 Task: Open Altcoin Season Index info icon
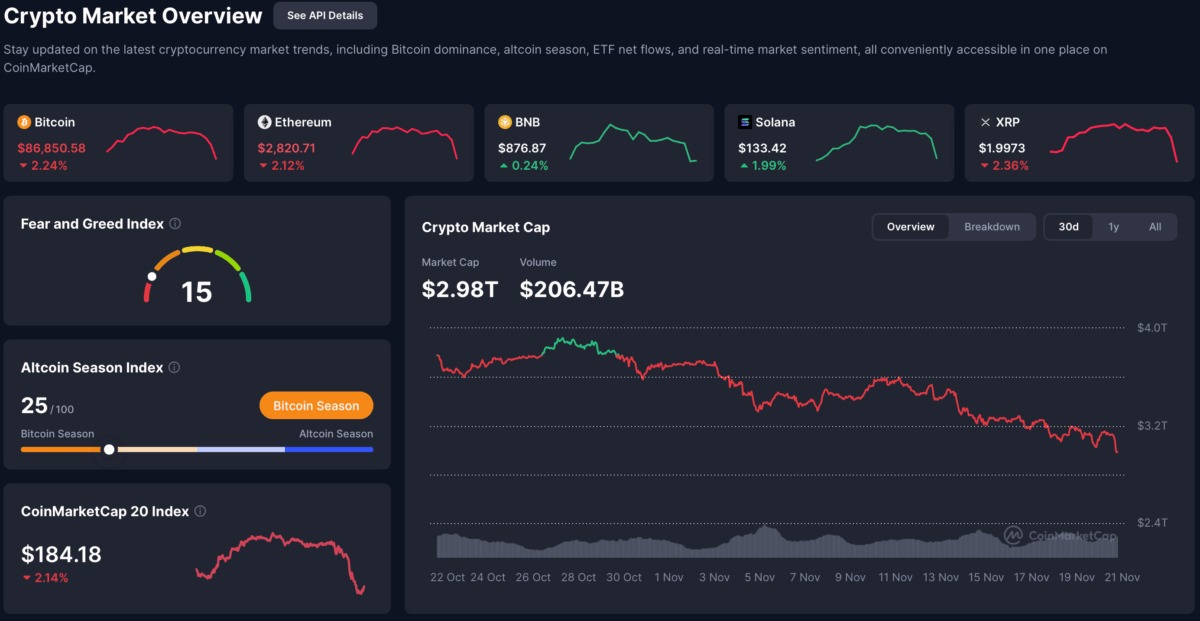tap(174, 368)
